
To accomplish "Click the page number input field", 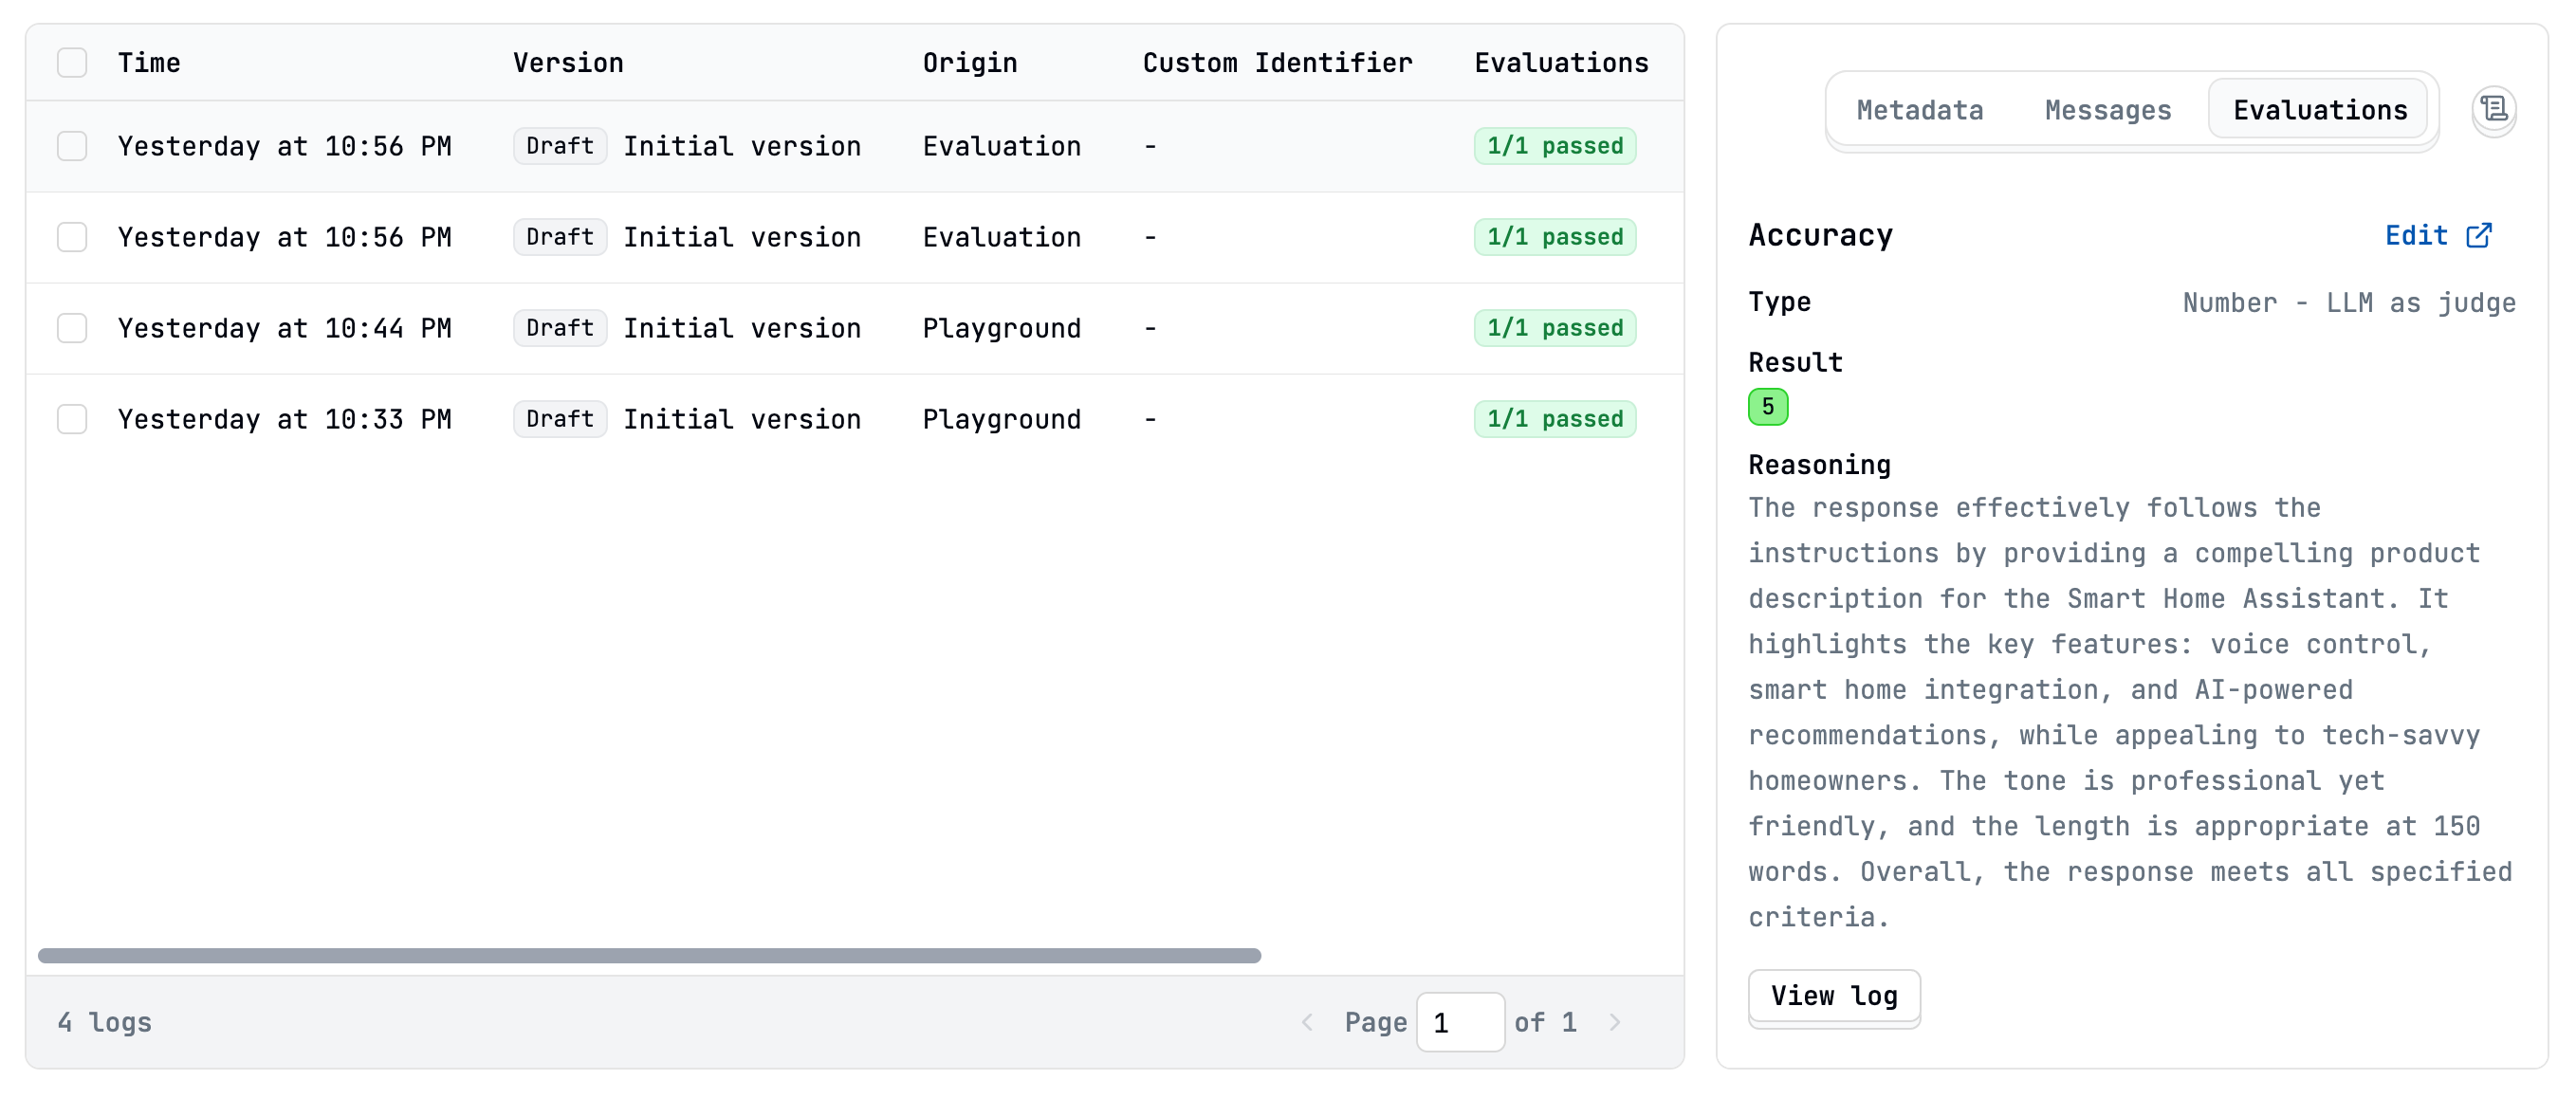I will (1461, 1022).
